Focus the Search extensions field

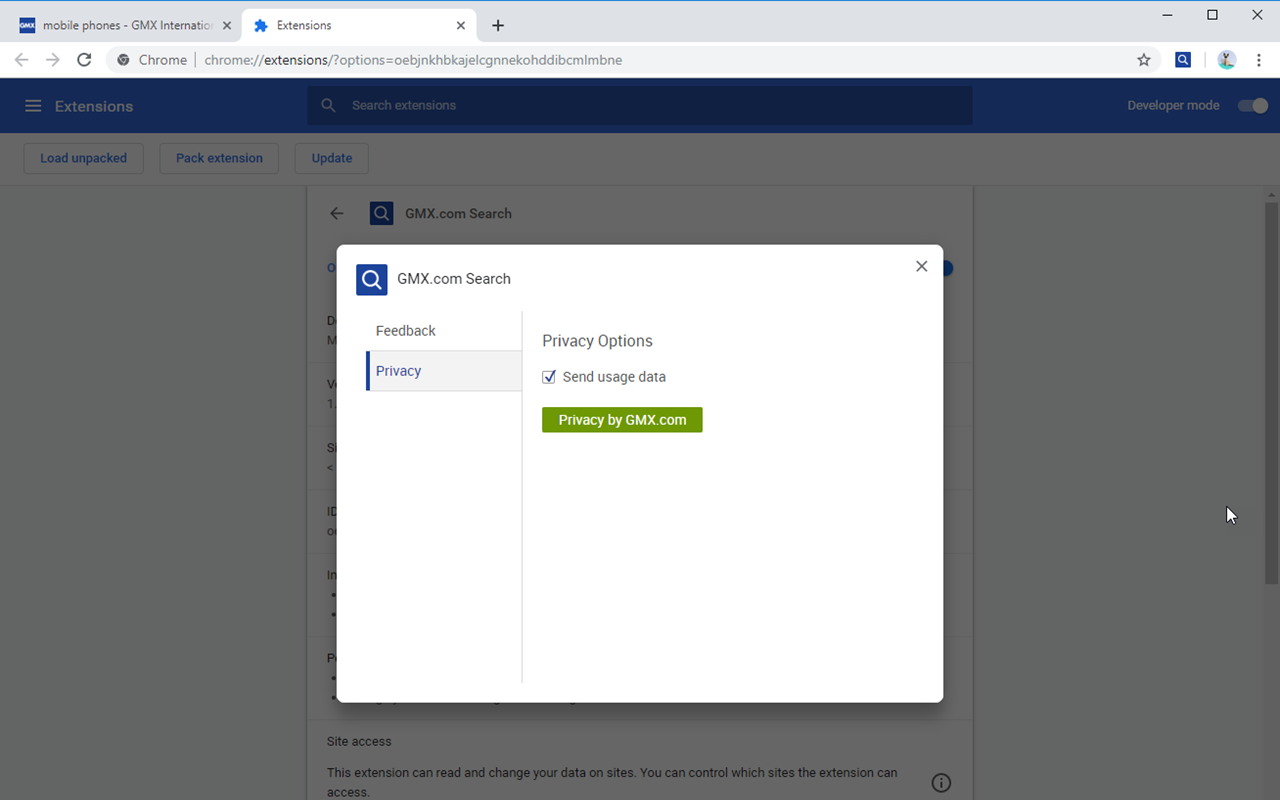[x=640, y=105]
